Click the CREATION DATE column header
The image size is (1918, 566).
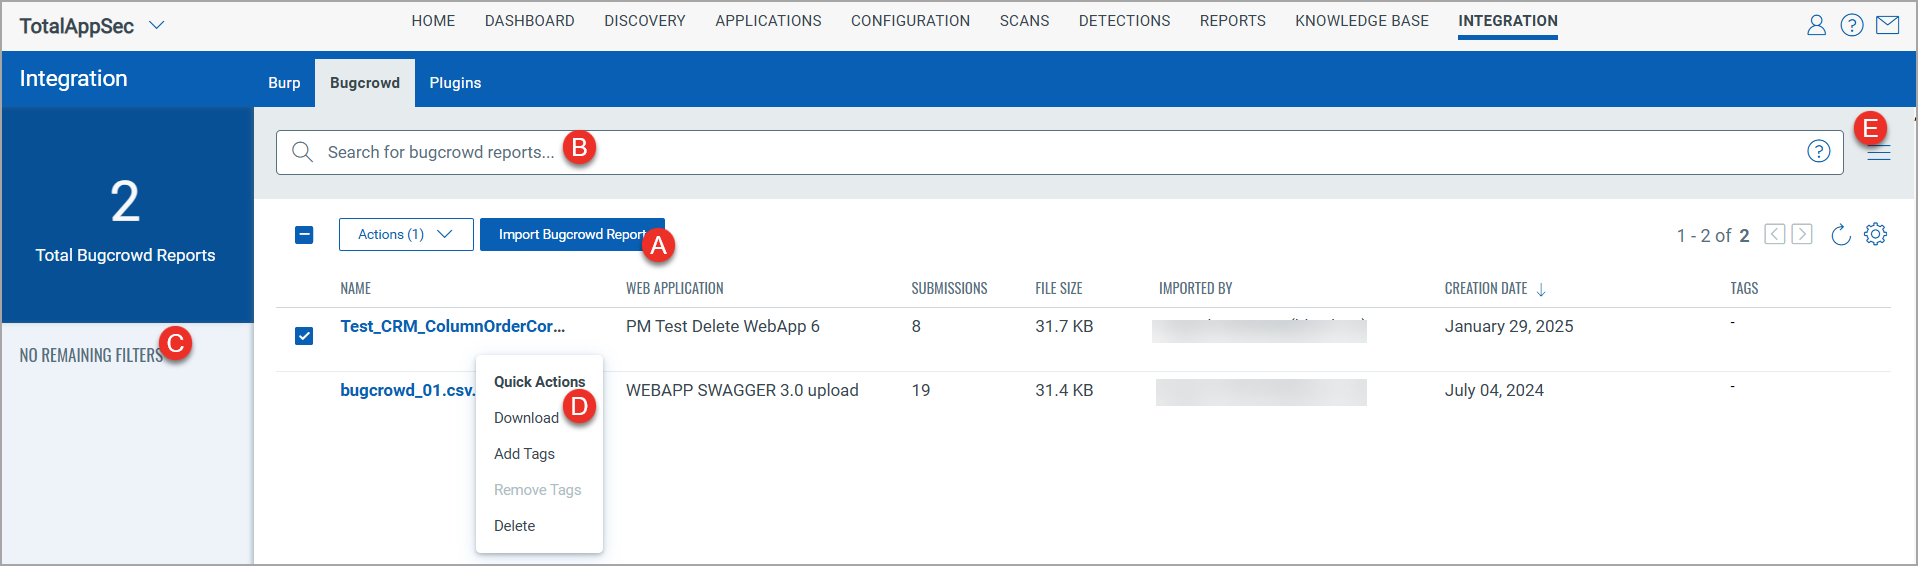coord(1486,289)
